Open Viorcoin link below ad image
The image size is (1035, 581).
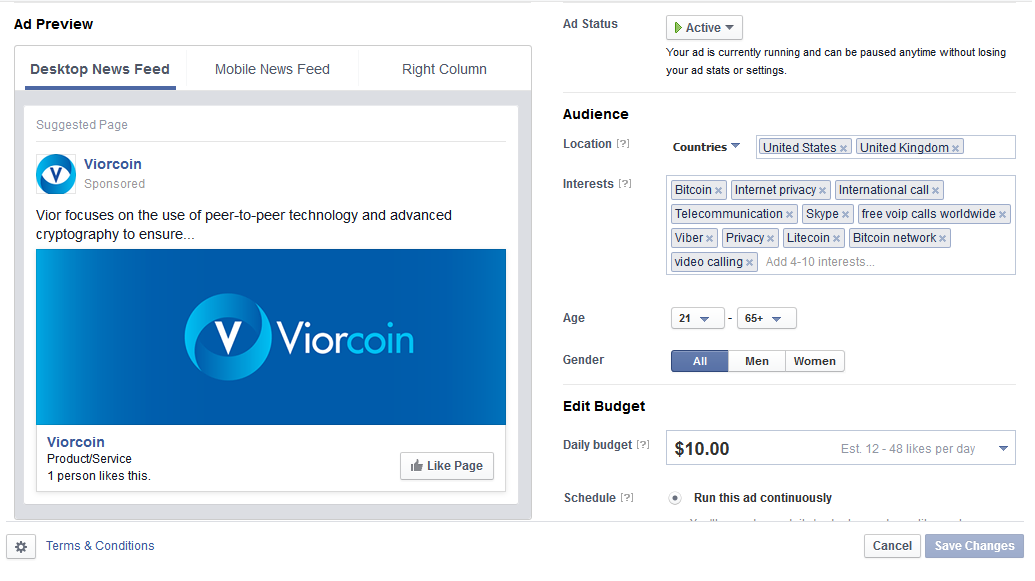click(x=76, y=442)
